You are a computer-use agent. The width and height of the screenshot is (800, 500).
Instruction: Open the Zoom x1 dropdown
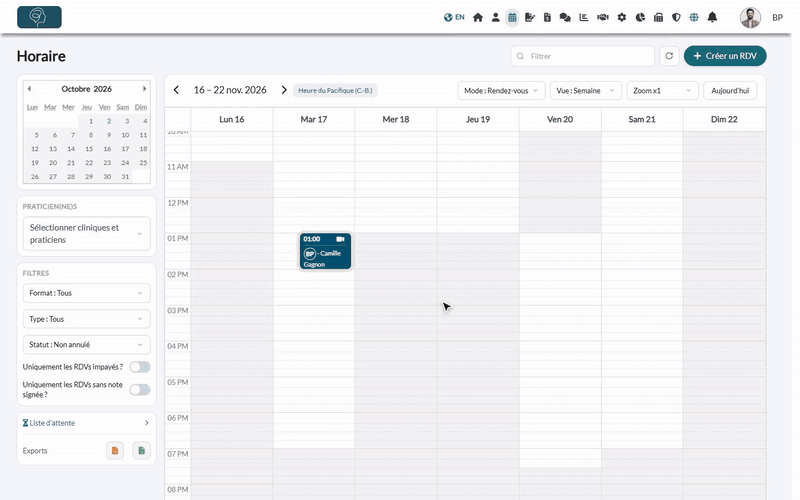(662, 91)
